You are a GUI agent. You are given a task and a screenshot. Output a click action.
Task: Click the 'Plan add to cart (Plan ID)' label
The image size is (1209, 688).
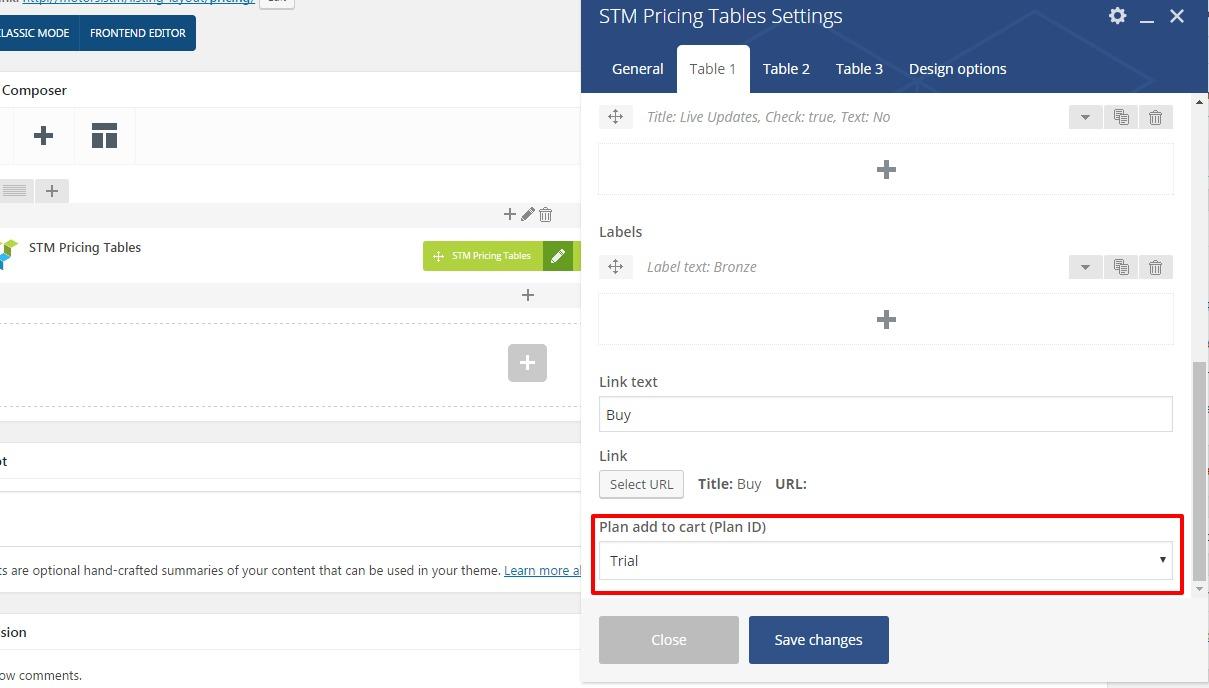[x=683, y=527]
